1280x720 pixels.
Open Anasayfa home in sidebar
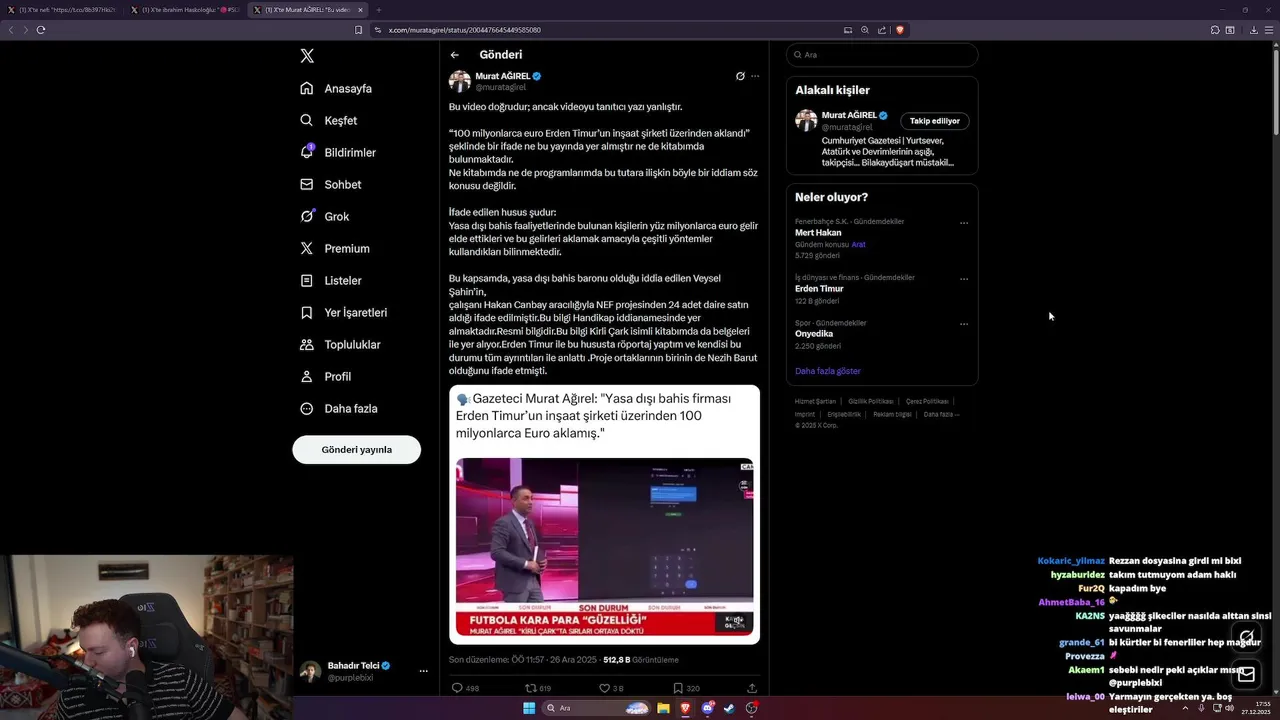(x=336, y=88)
